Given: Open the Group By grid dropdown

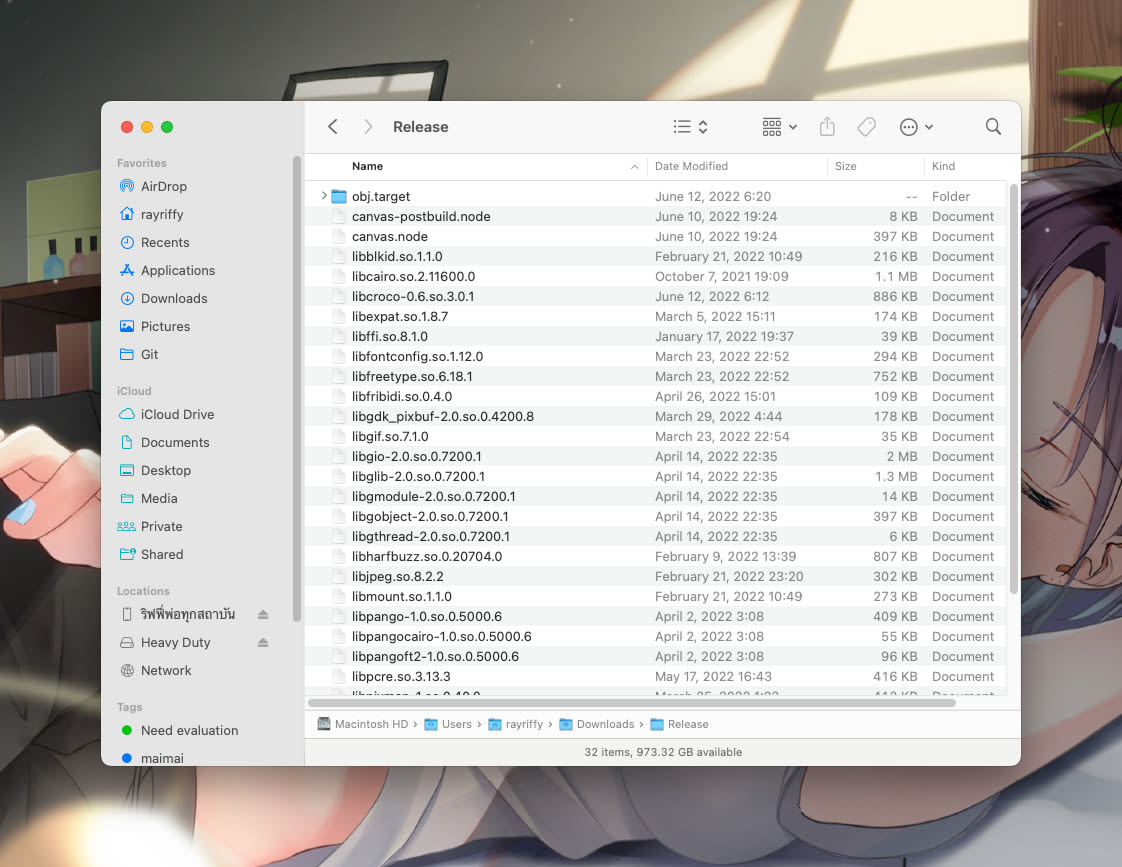Looking at the screenshot, I should [x=779, y=127].
